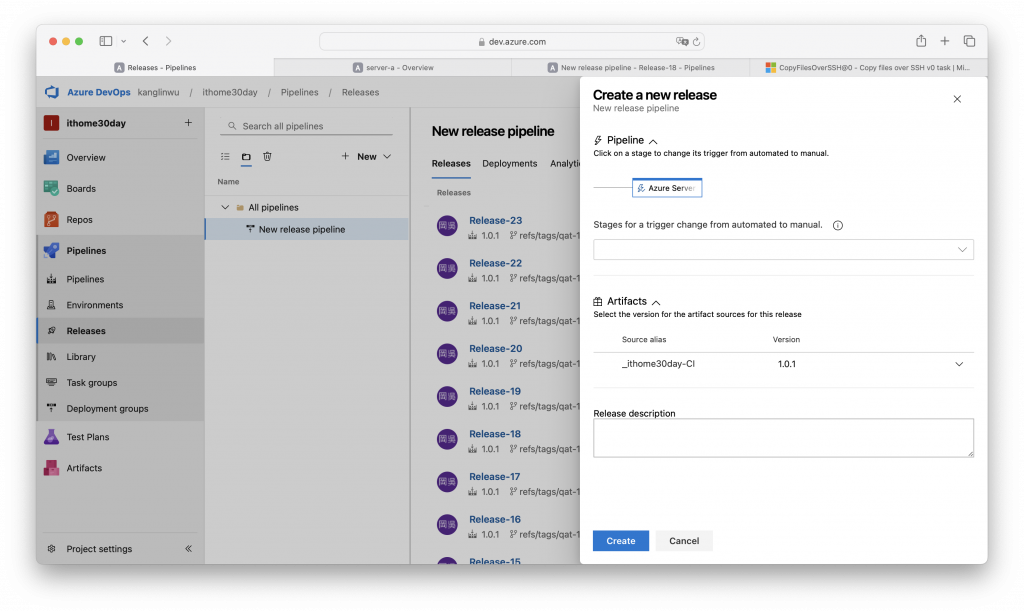Open Release-16 link
The width and height of the screenshot is (1024, 612).
pyautogui.click(x=494, y=519)
